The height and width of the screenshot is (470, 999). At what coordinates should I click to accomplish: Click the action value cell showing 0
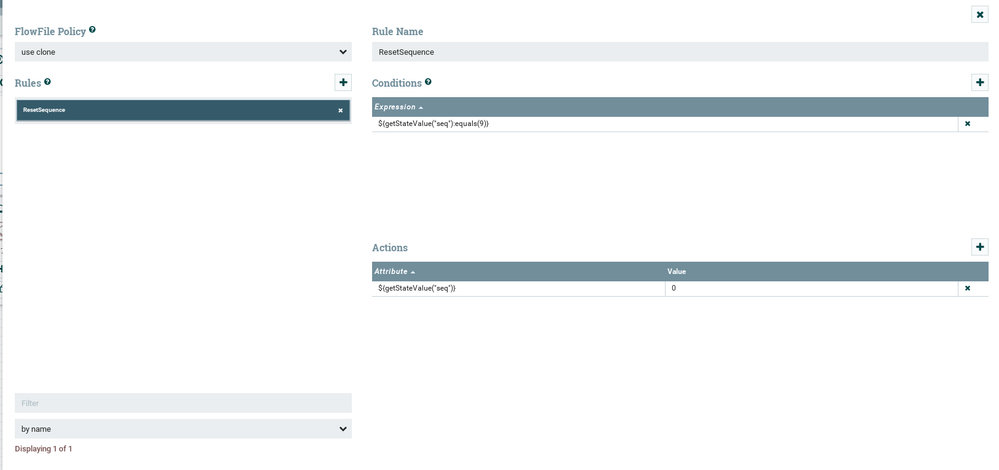810,288
